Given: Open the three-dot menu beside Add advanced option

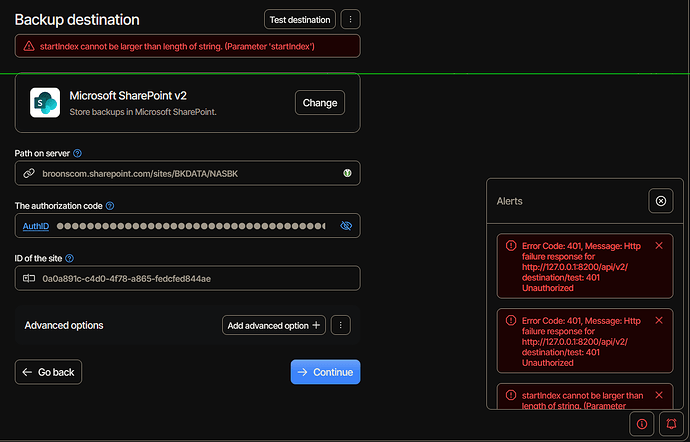Looking at the screenshot, I should [x=340, y=325].
